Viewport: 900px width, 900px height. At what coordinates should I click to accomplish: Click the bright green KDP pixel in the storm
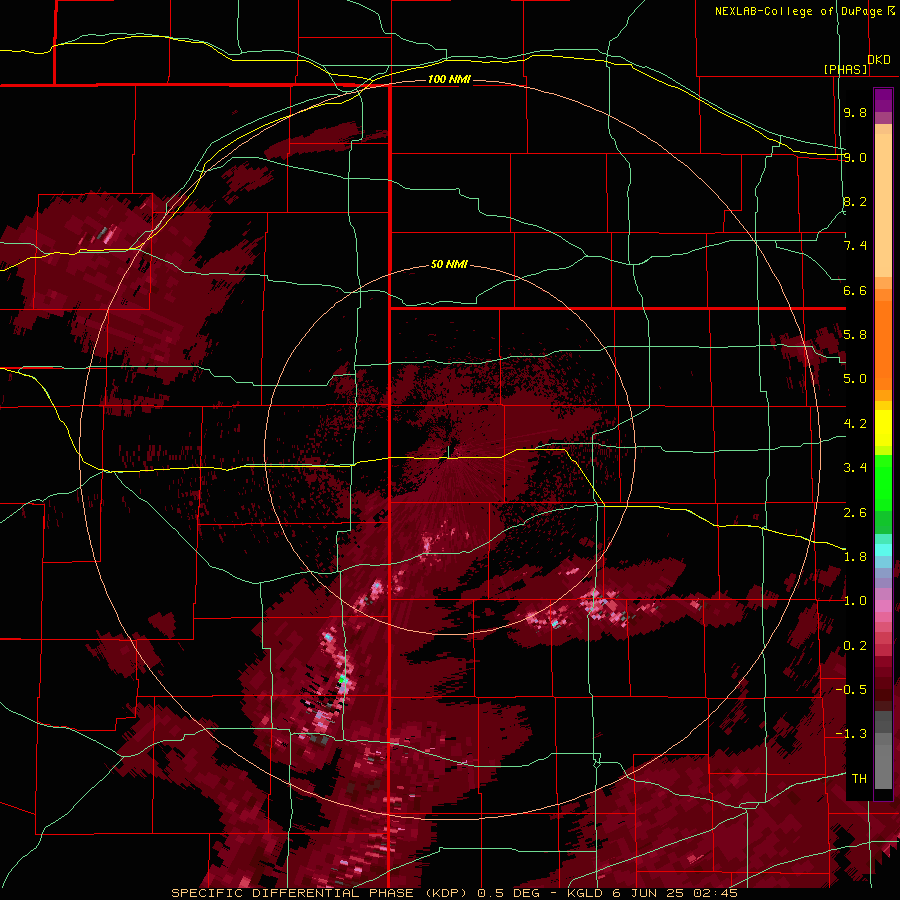click(x=342, y=680)
